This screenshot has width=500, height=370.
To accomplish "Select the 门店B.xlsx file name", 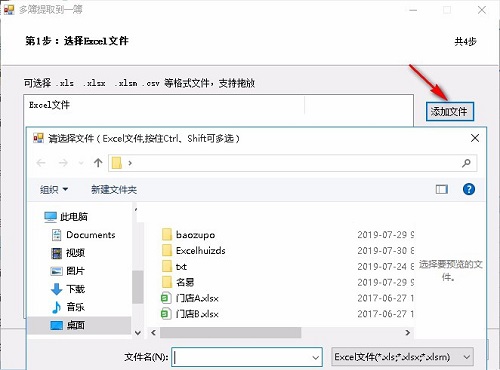I will (x=197, y=314).
